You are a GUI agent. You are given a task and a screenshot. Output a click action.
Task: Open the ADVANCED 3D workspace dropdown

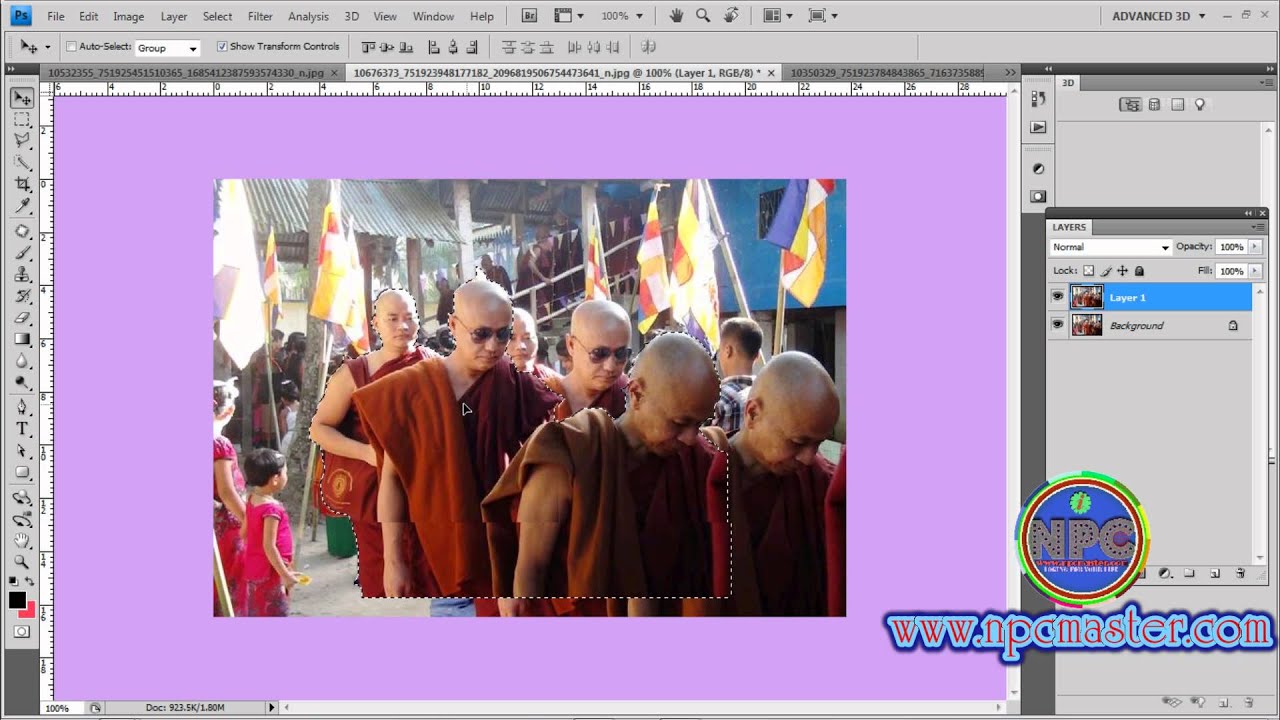click(x=1158, y=16)
